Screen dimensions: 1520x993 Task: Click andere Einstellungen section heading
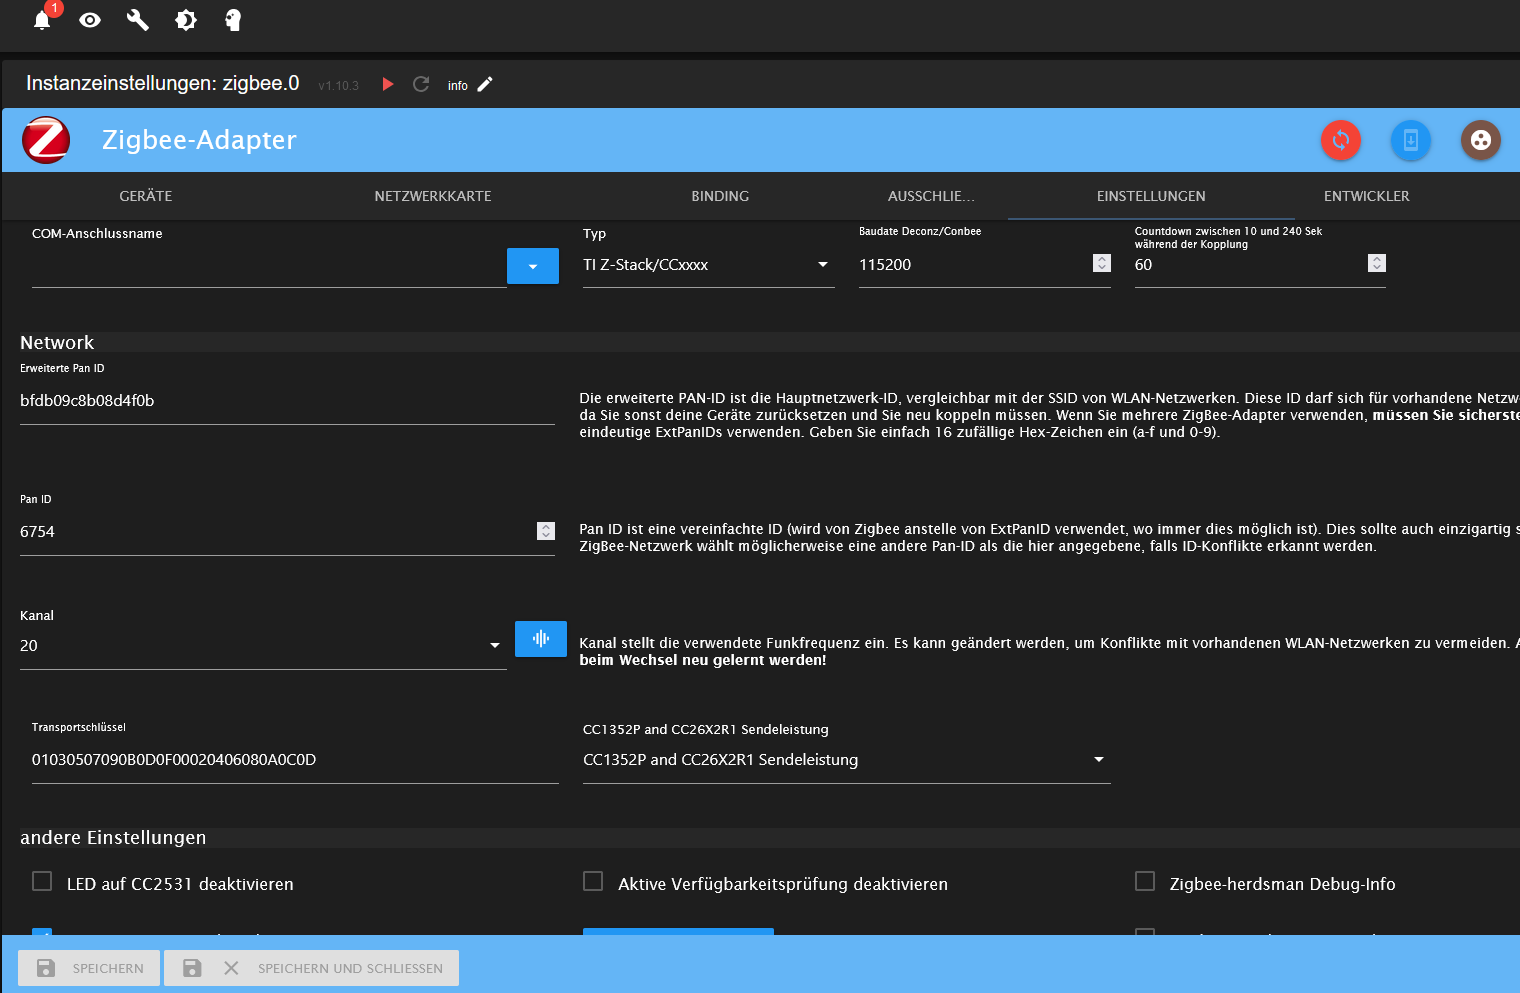(113, 838)
